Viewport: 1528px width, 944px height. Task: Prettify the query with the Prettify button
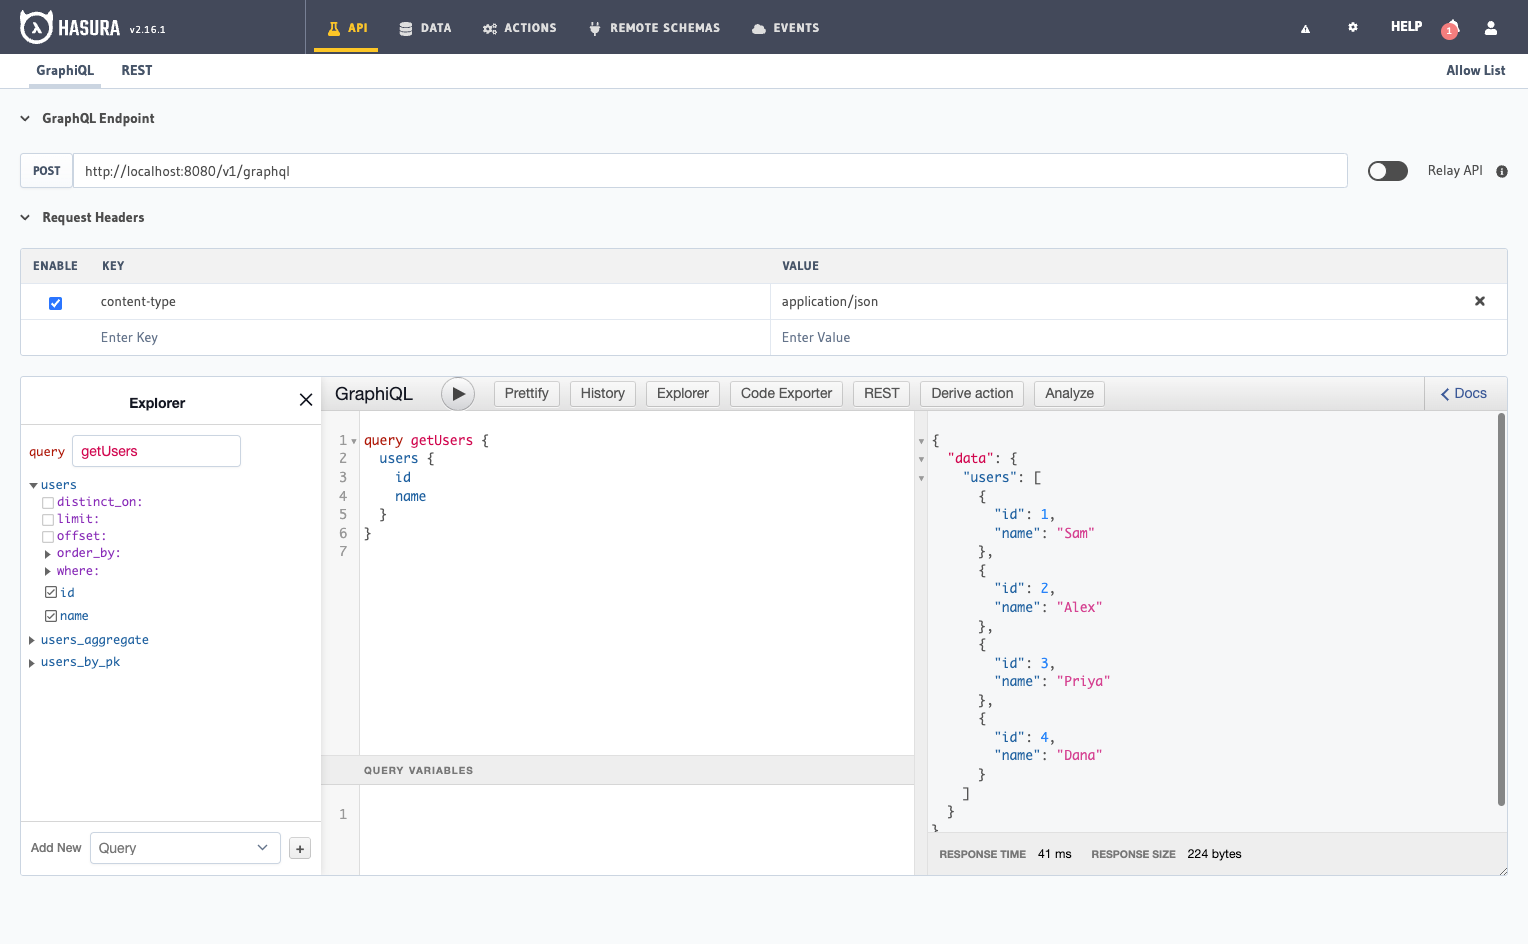[x=526, y=393]
